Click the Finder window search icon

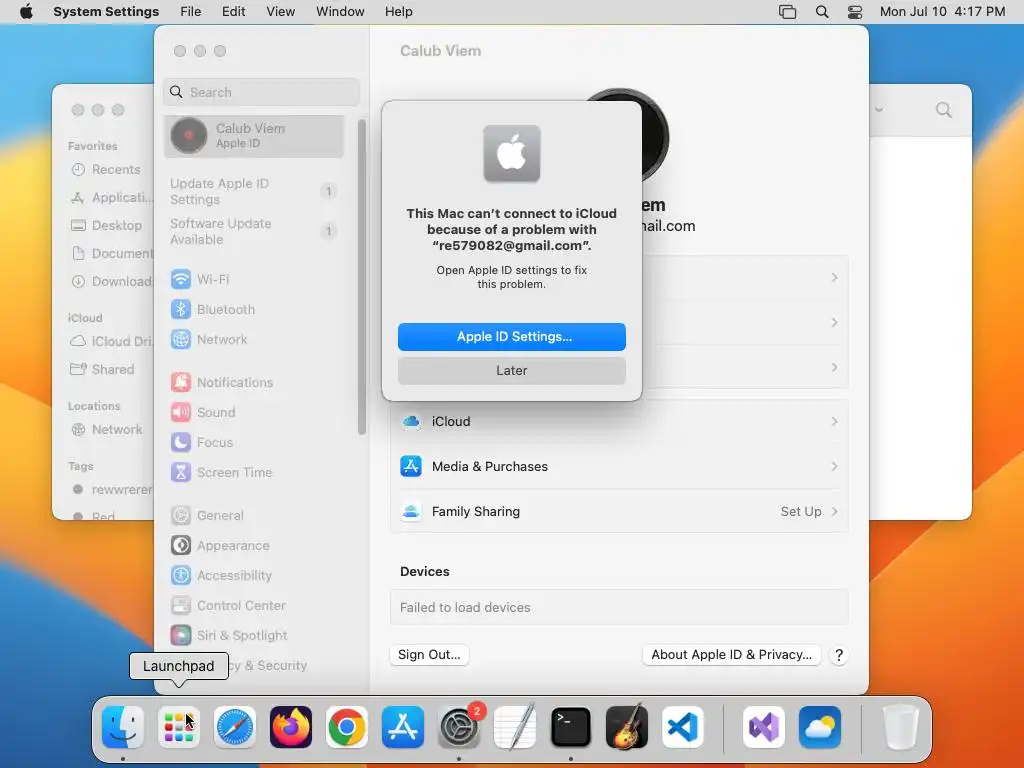tap(944, 110)
